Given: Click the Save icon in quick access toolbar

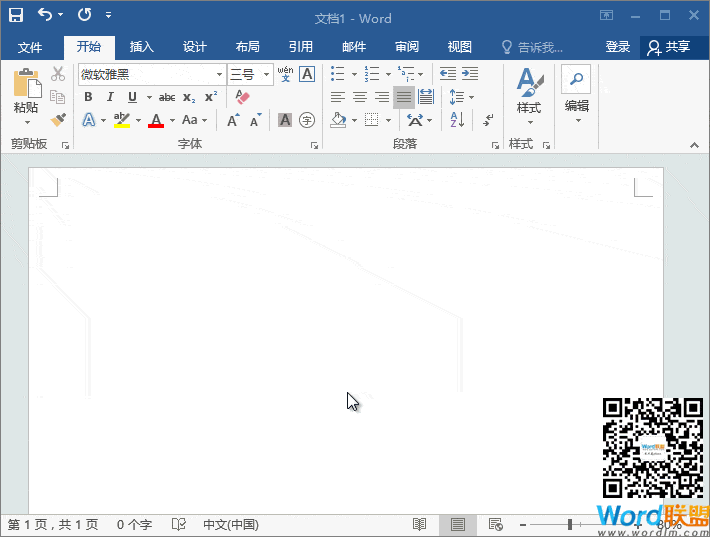Looking at the screenshot, I should [x=16, y=16].
